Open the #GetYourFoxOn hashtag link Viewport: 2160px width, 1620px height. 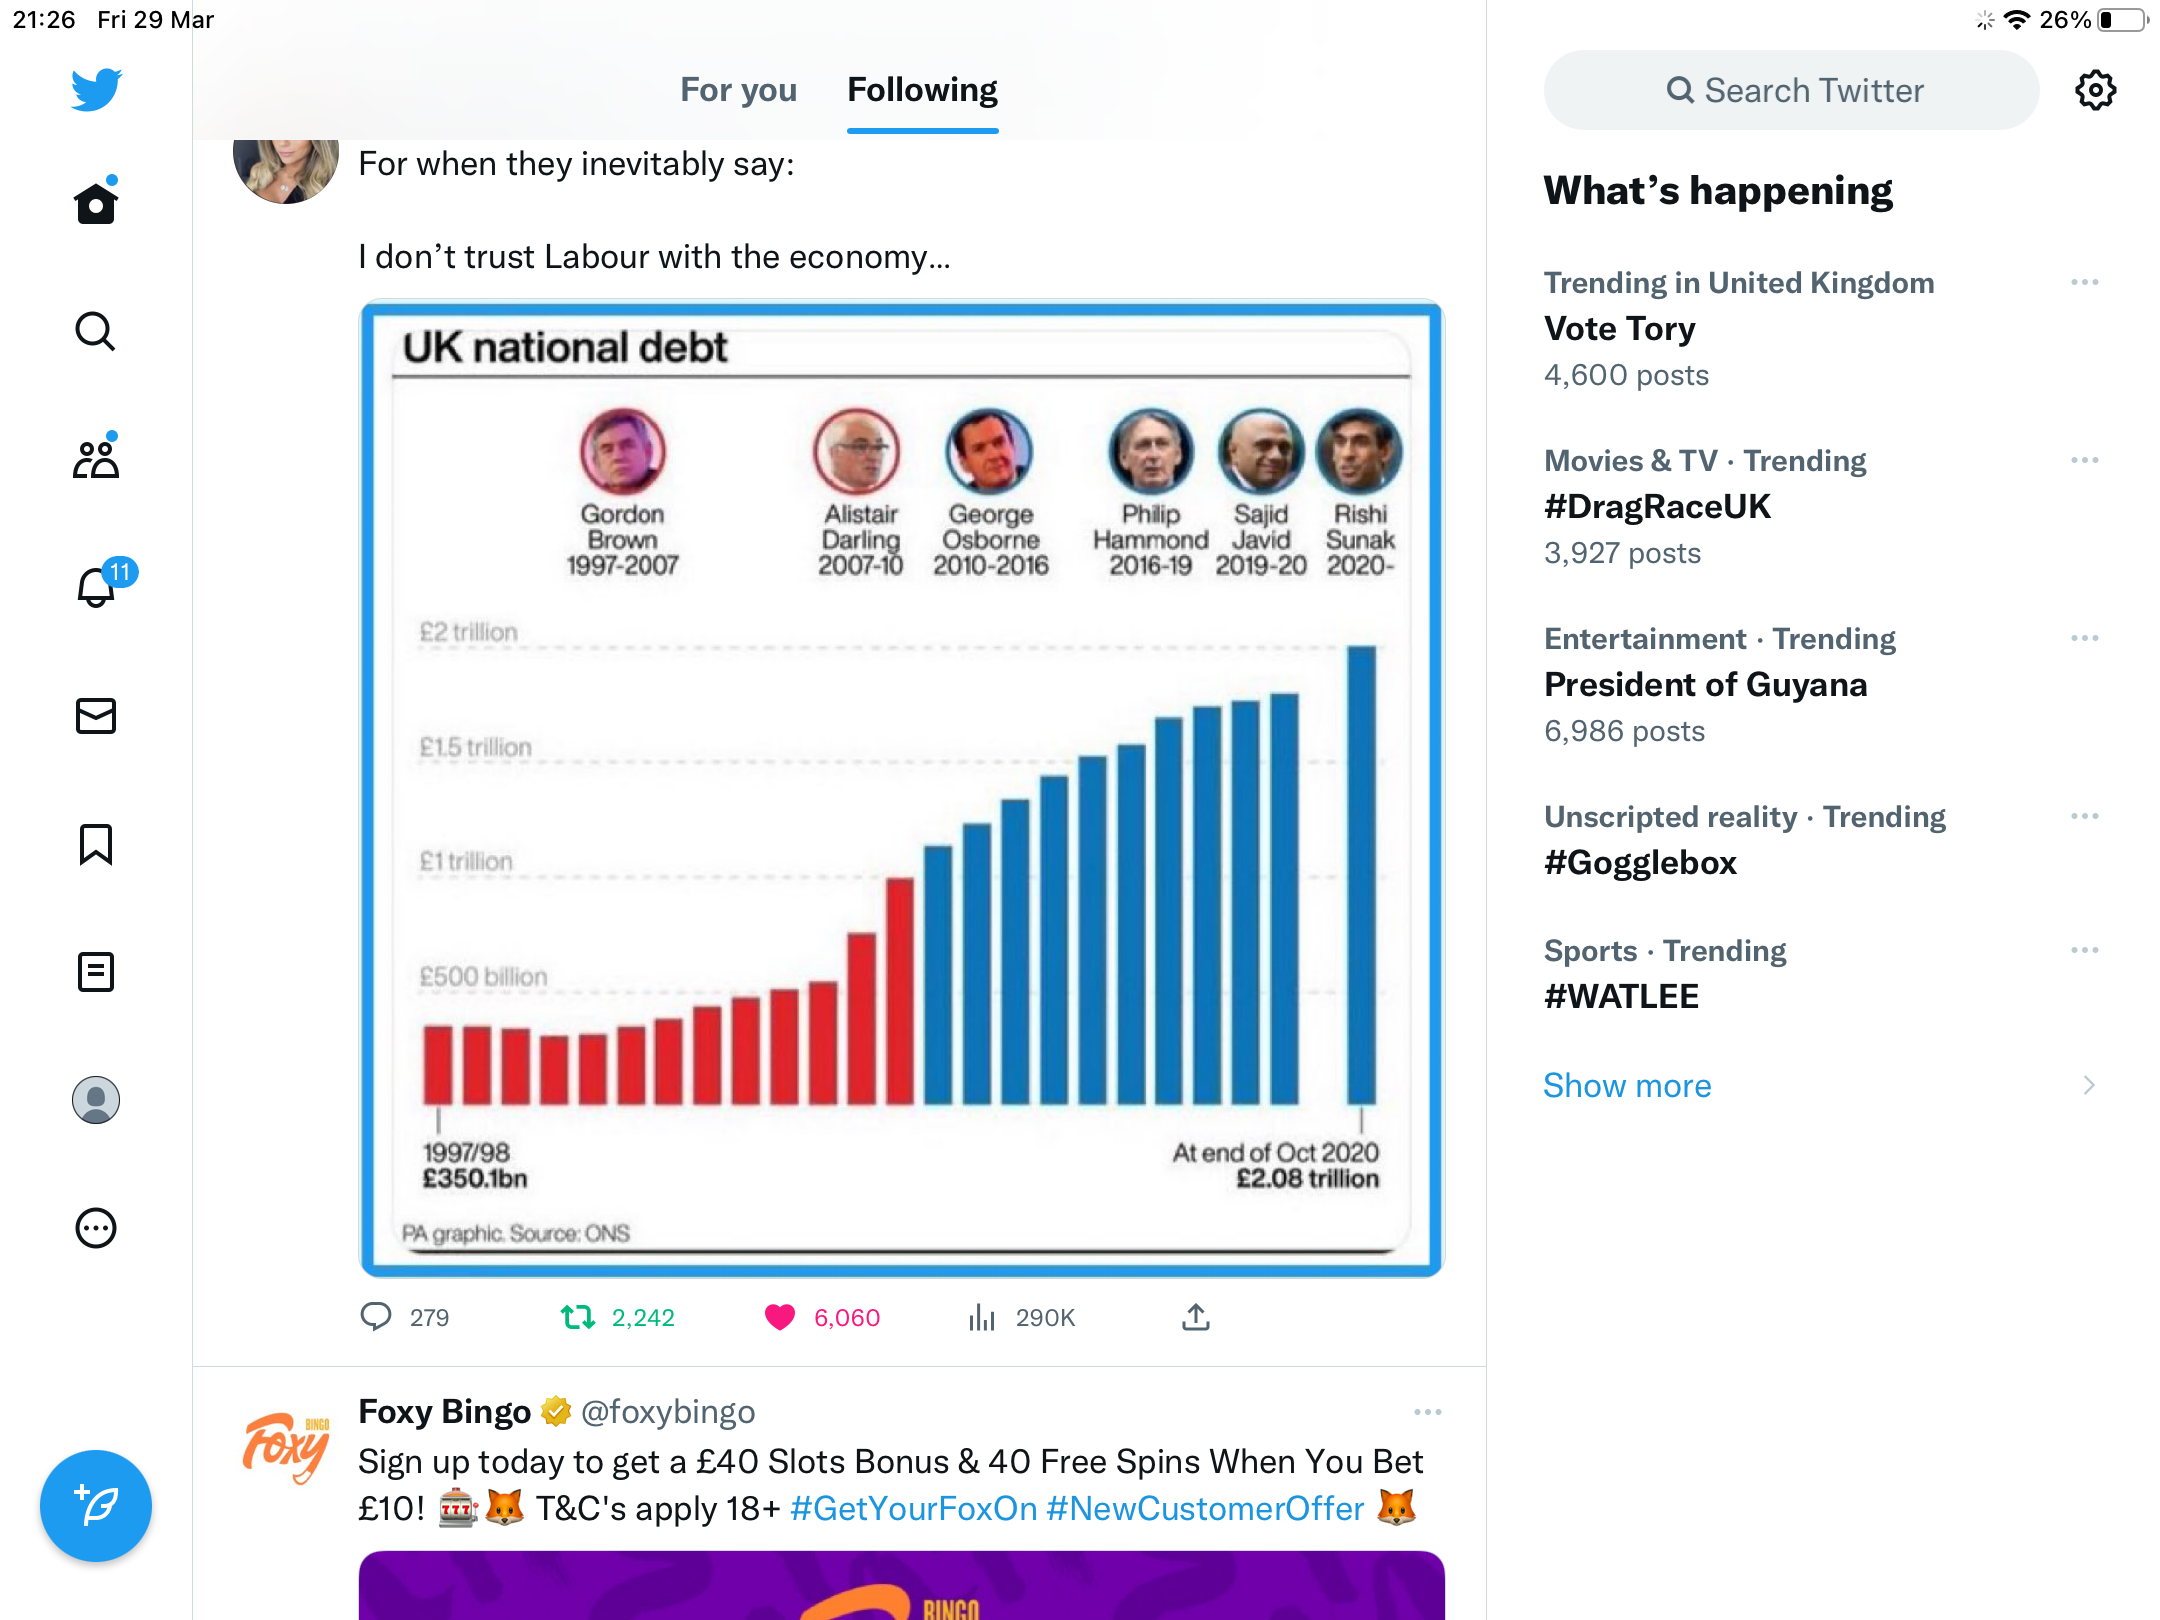tap(913, 1509)
